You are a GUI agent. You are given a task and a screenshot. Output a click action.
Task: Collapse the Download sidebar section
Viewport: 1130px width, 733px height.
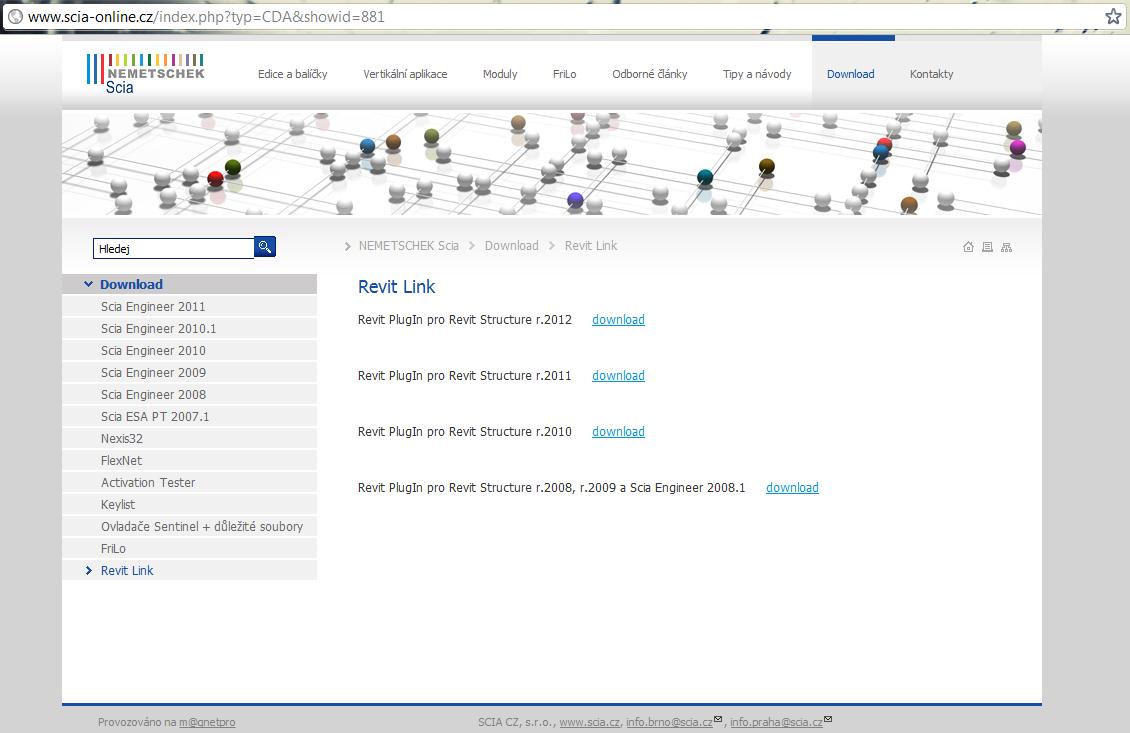coord(89,284)
